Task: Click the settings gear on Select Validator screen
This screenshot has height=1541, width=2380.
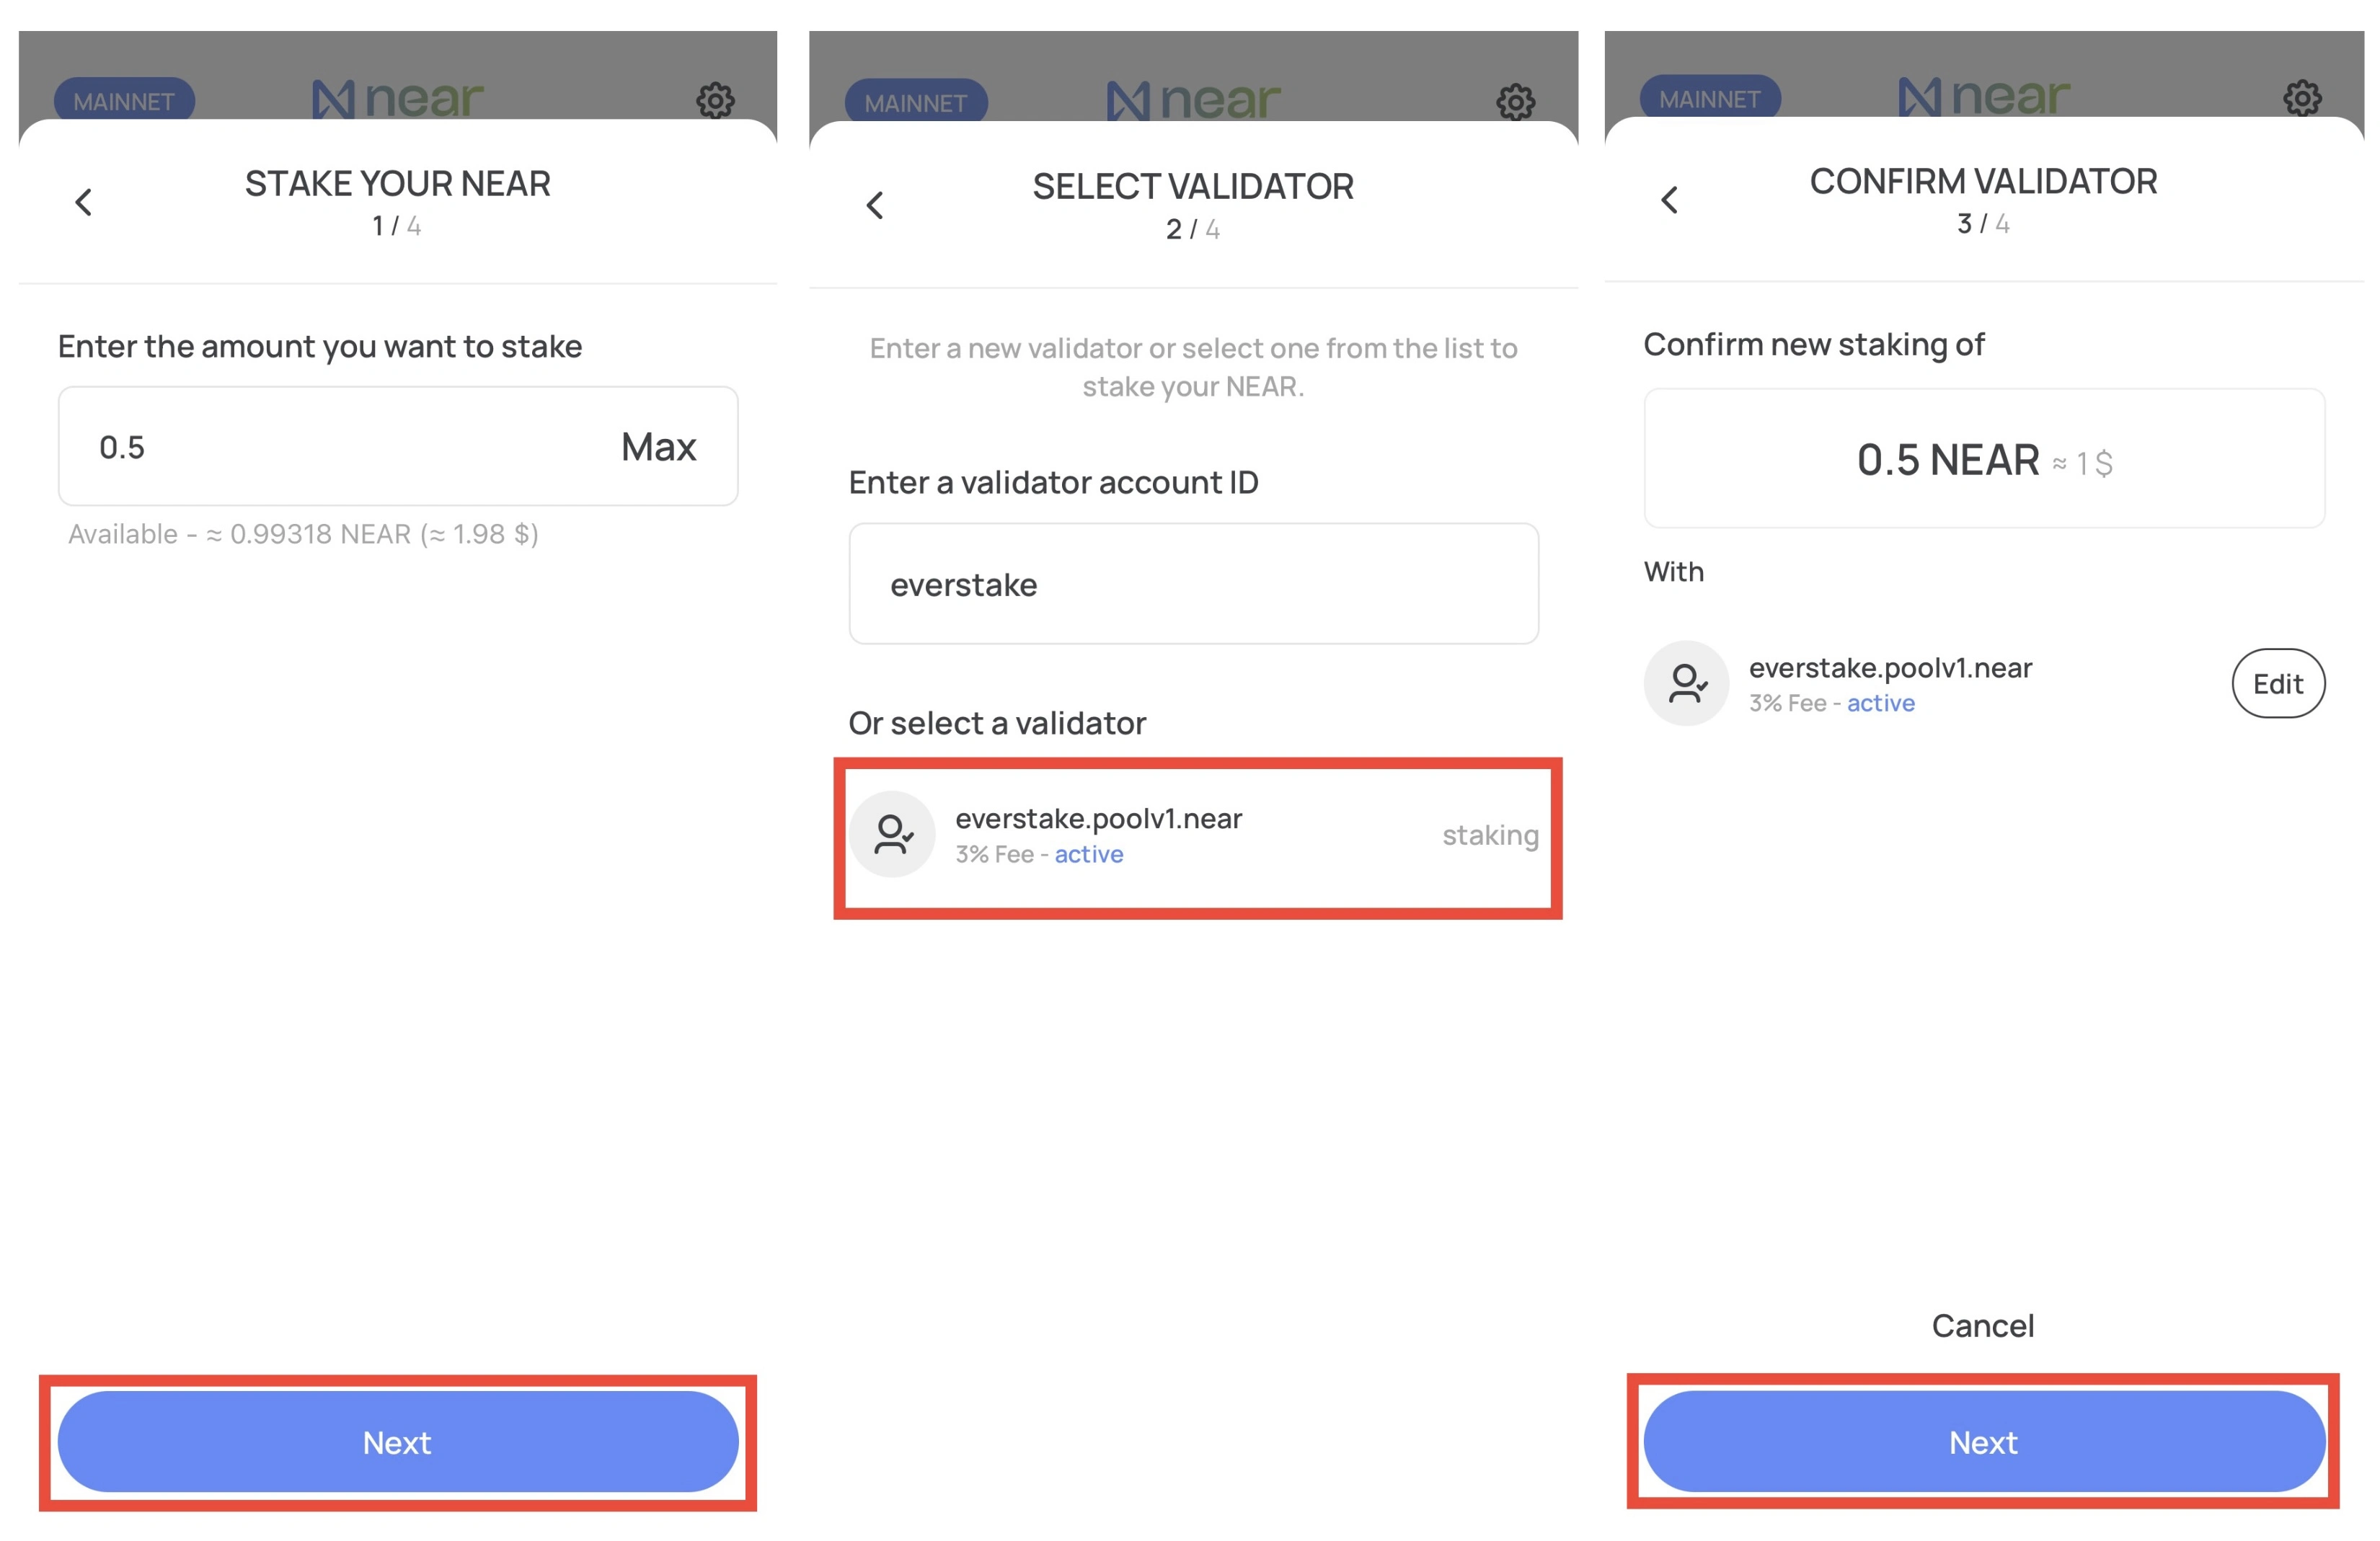Action: point(1515,101)
